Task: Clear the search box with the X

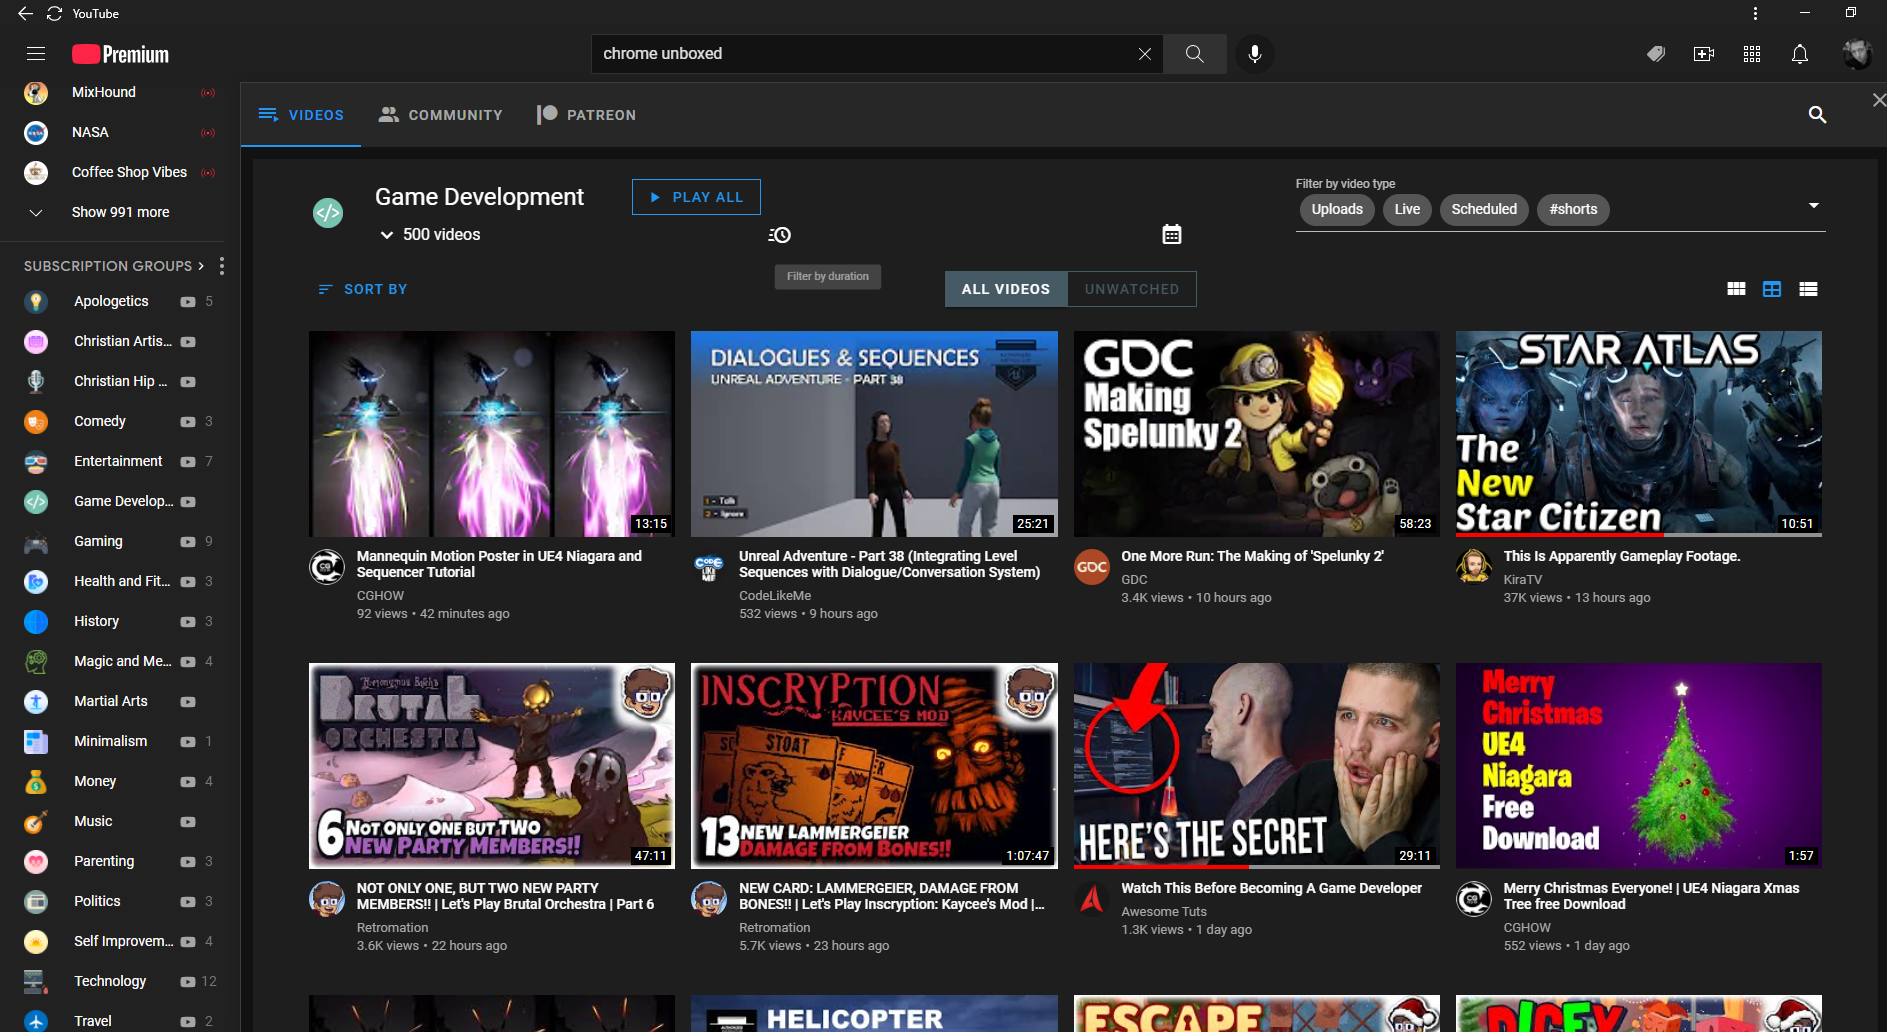Action: (x=1144, y=54)
